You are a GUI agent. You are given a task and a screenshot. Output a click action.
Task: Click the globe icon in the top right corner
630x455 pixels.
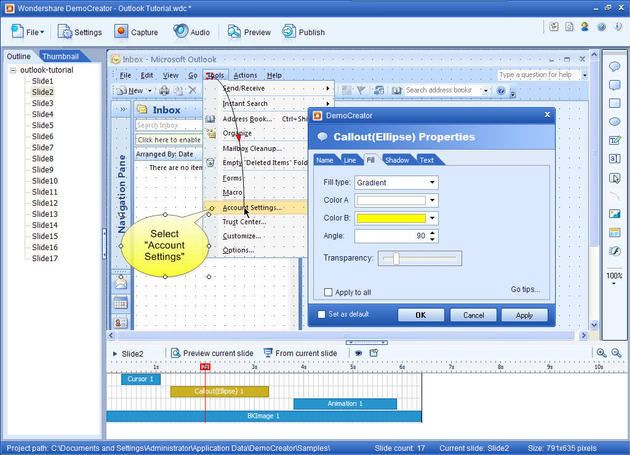coord(601,27)
